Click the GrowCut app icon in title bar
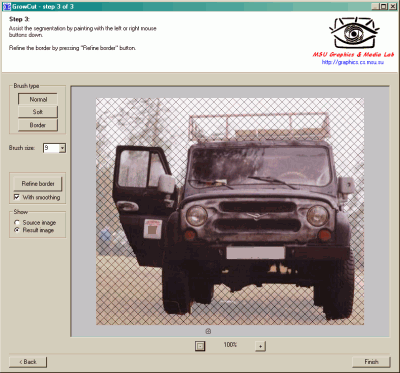 click(x=6, y=6)
